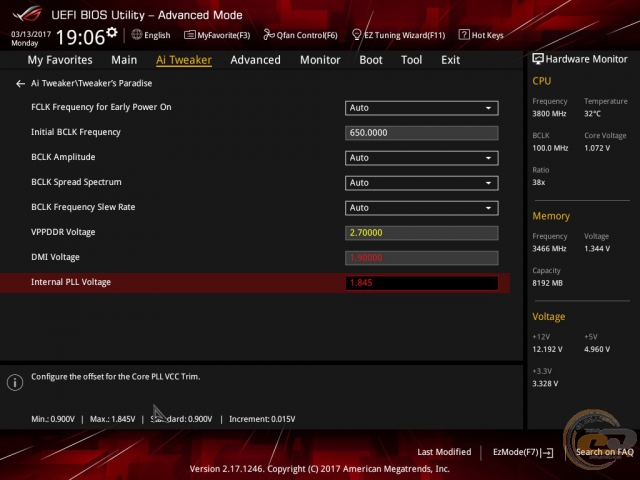Screen dimensions: 640x480
Task: Click the EzMode exit arrow icon
Action: 547,453
